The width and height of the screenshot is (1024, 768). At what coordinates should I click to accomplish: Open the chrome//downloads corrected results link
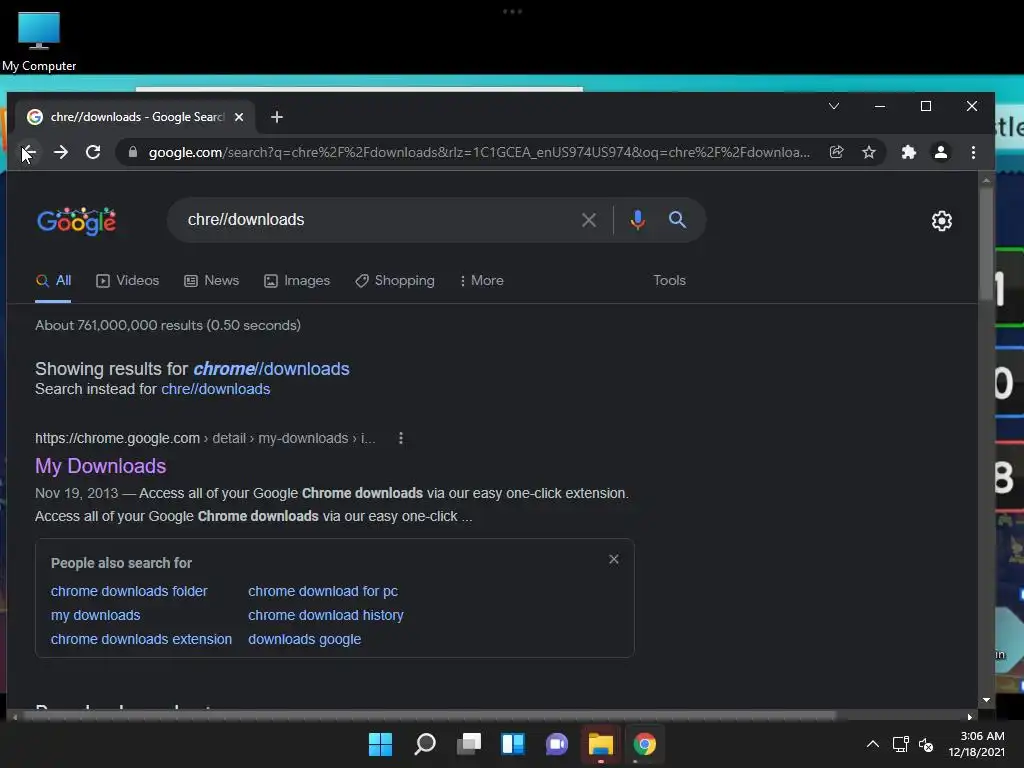[x=271, y=368]
